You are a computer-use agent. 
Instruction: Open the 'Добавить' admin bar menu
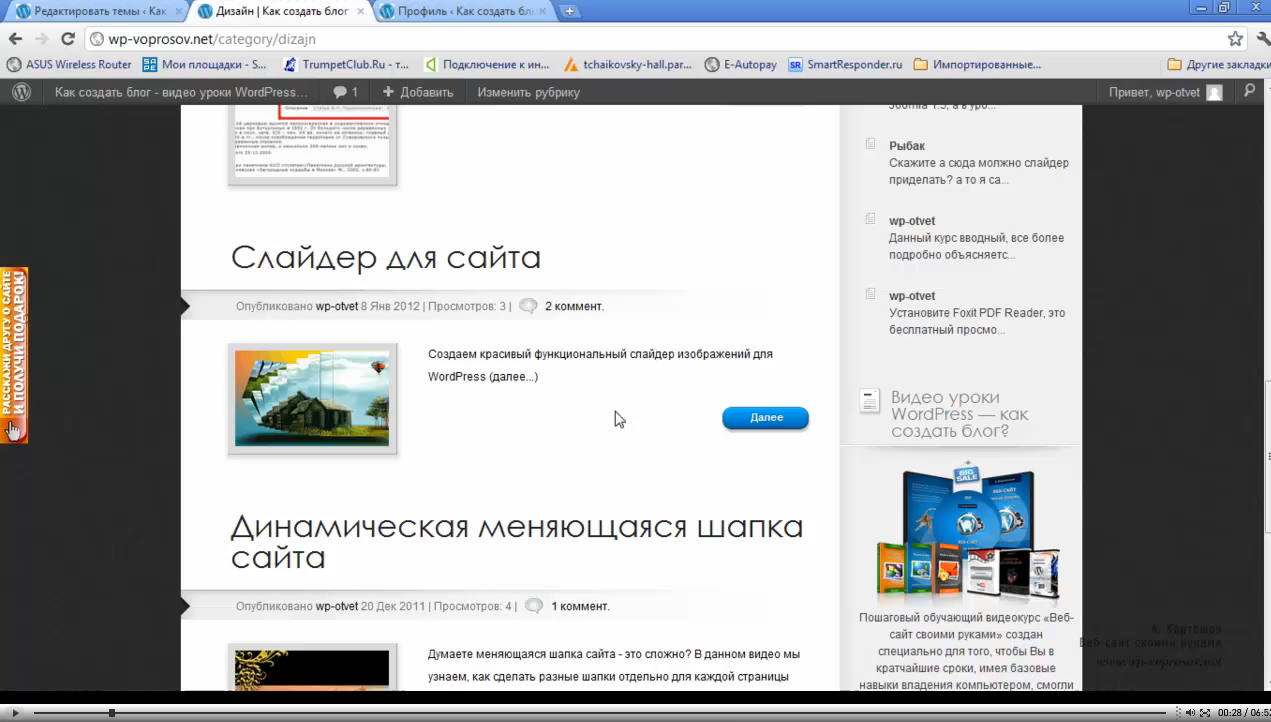[x=418, y=92]
